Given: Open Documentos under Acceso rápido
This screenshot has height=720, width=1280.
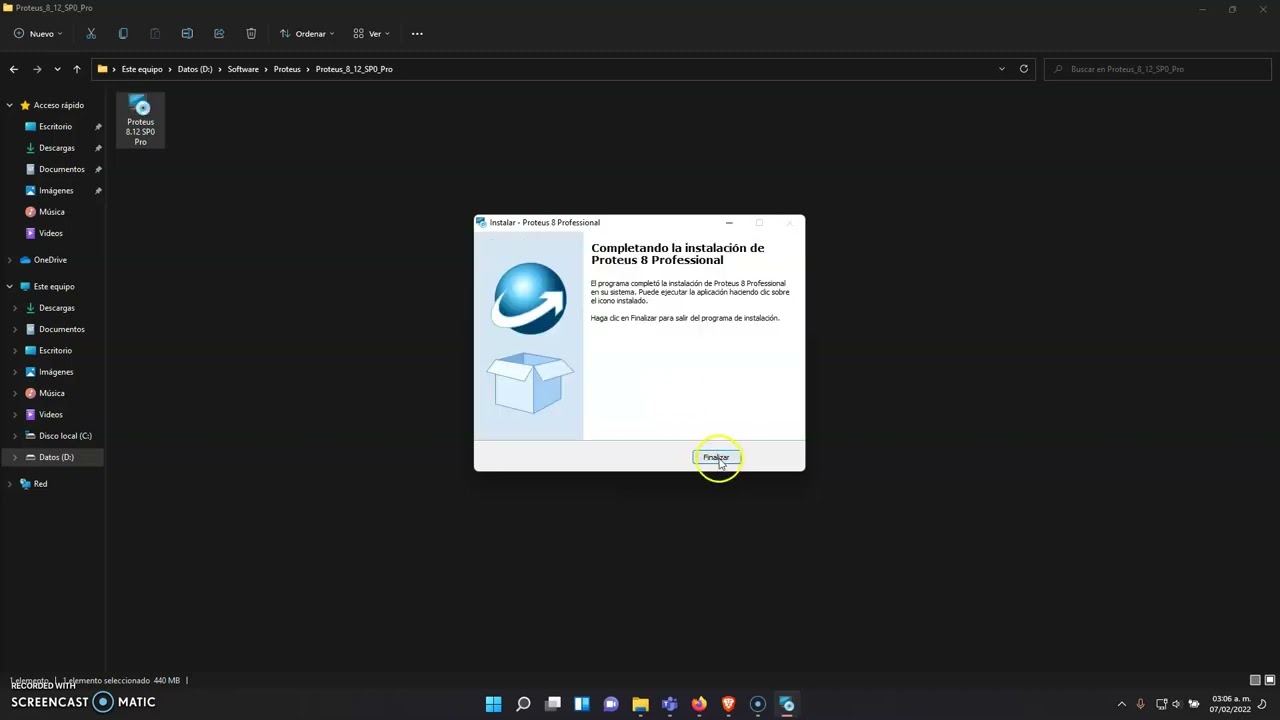Looking at the screenshot, I should [x=61, y=169].
